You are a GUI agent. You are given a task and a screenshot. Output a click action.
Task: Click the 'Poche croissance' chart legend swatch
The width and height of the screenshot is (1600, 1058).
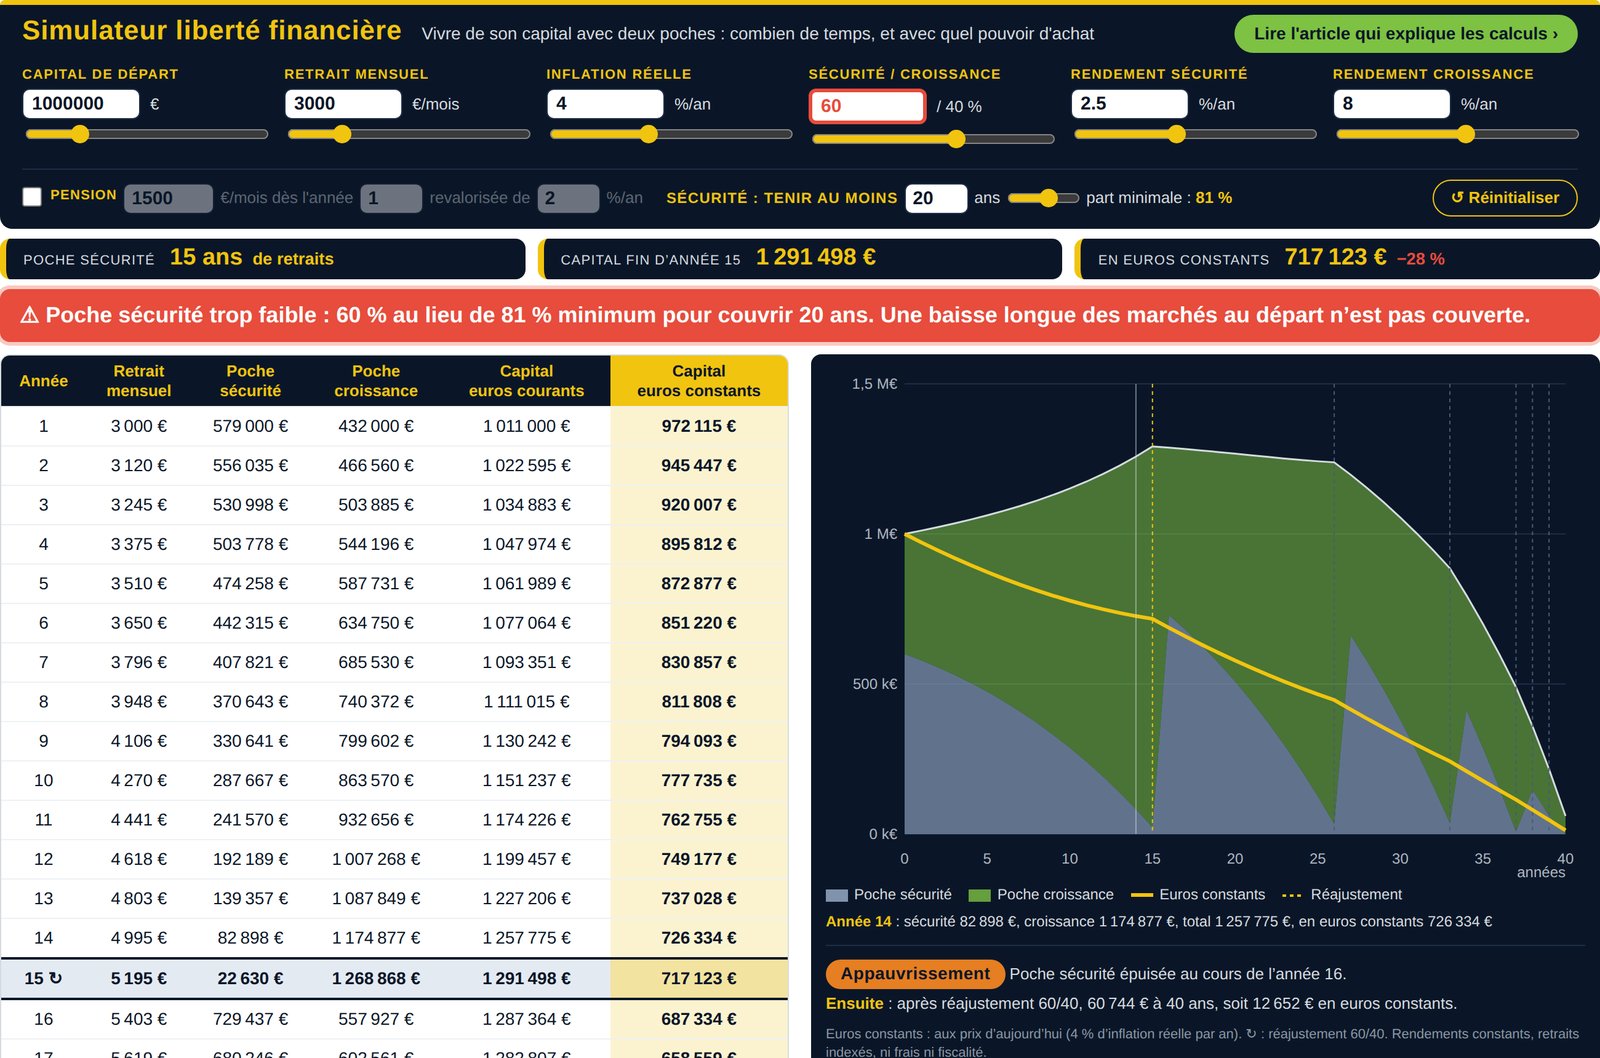coord(980,895)
